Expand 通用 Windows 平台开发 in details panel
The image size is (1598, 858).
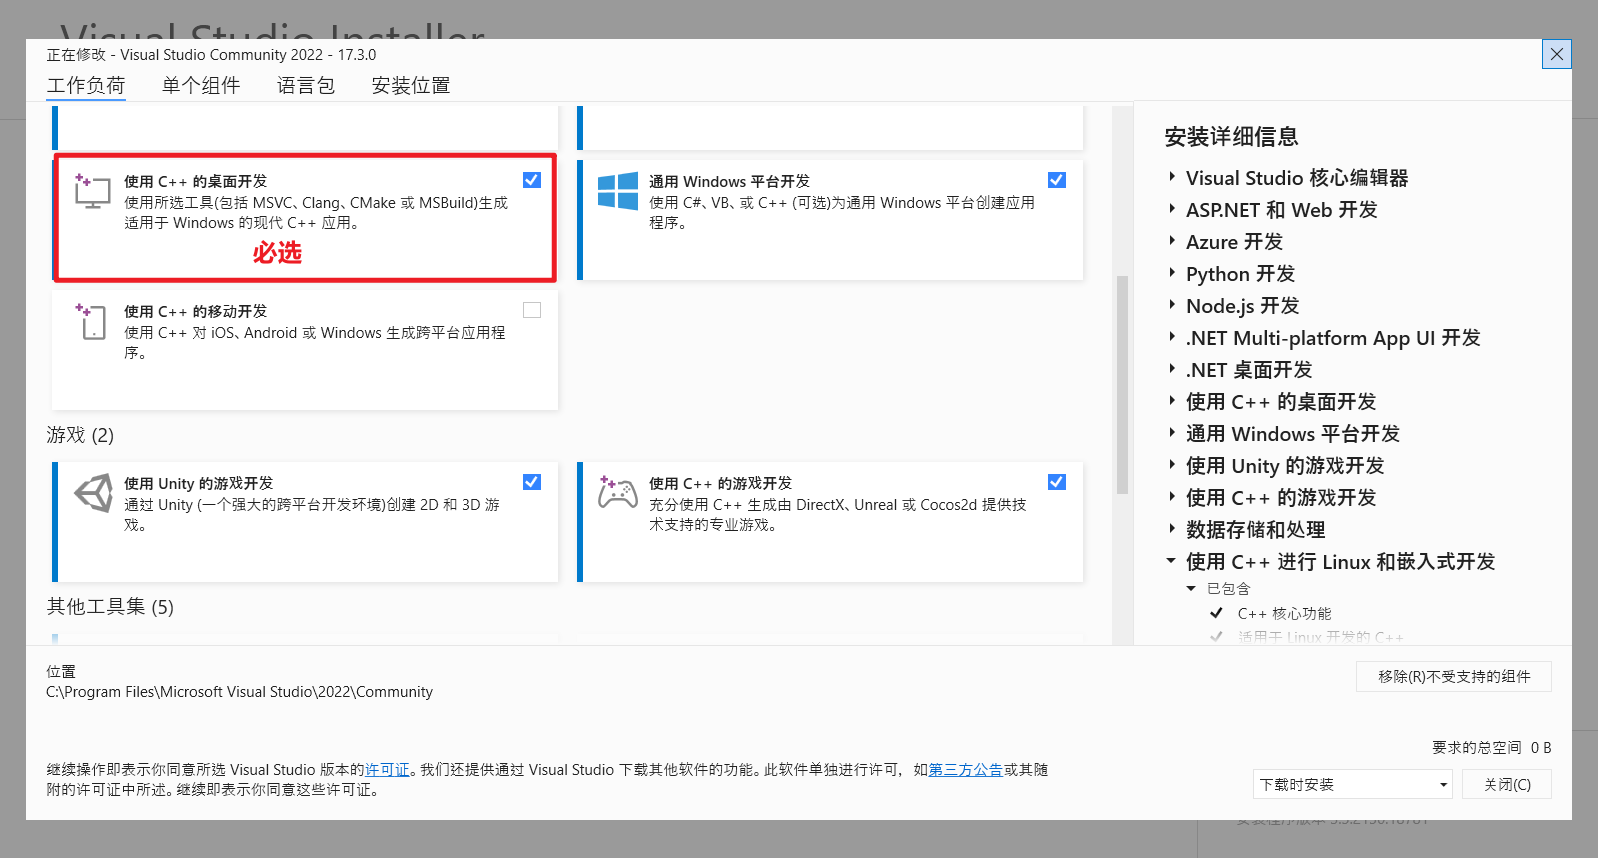pos(1172,433)
